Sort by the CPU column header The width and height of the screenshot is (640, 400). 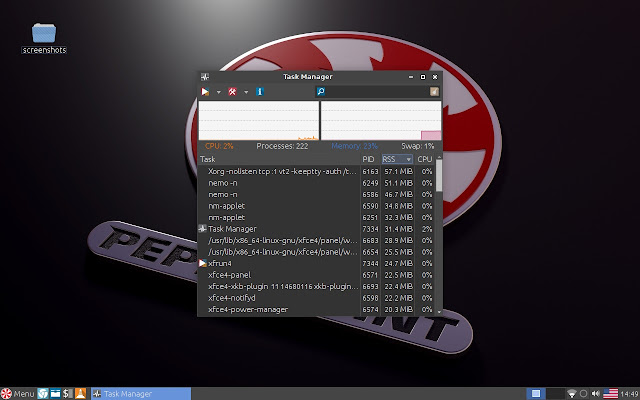coord(424,159)
